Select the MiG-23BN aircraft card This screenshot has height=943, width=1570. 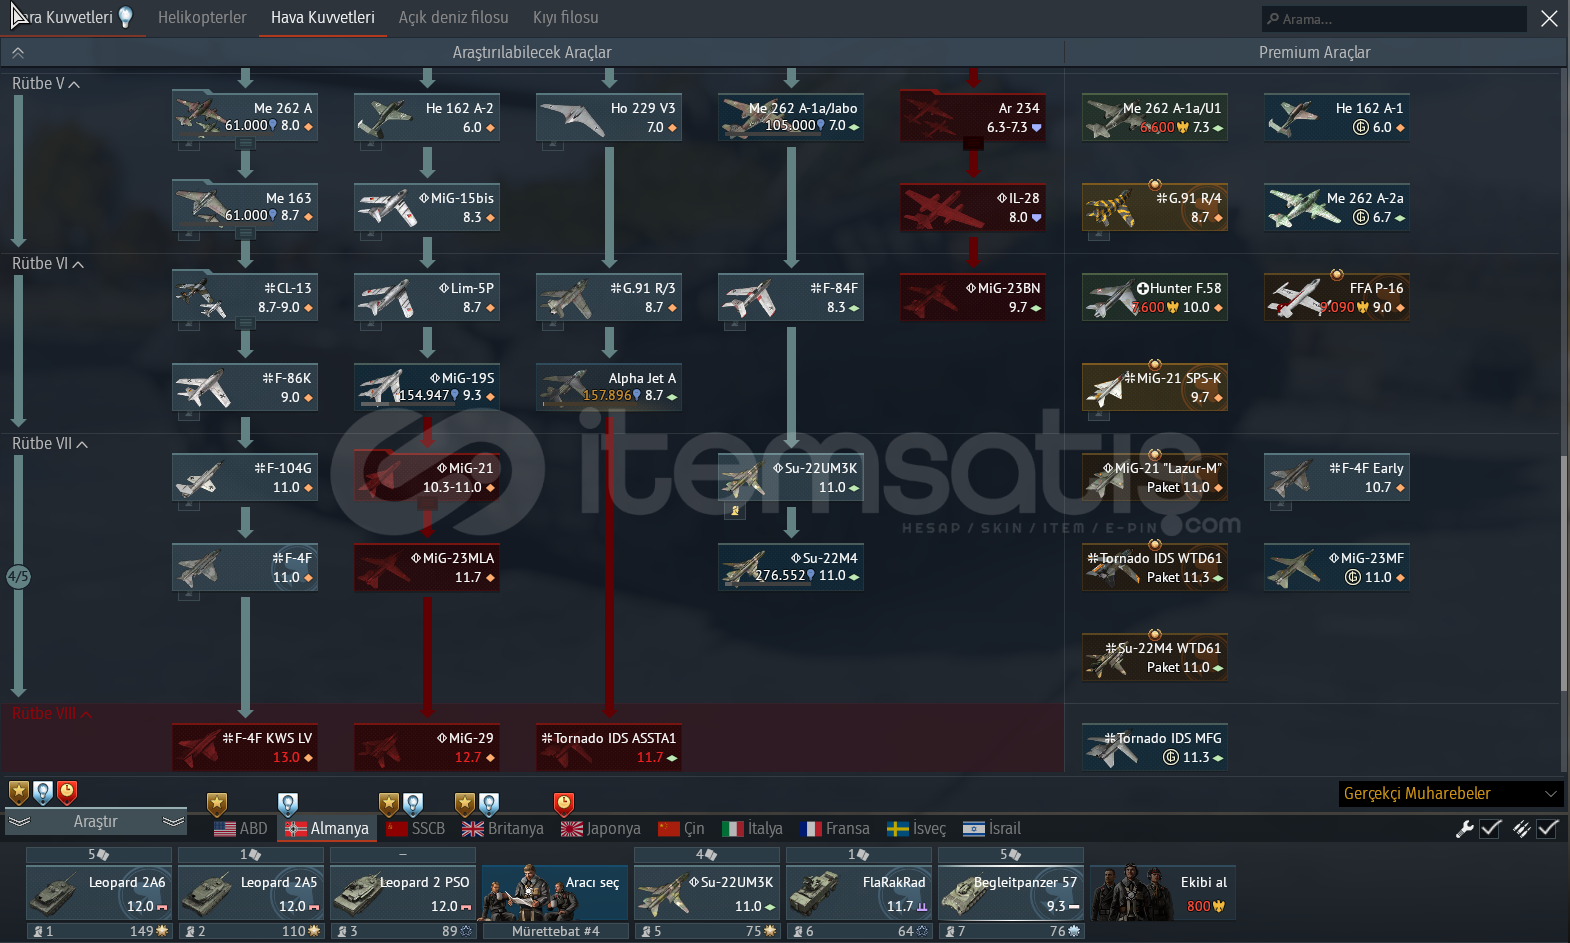pos(973,297)
